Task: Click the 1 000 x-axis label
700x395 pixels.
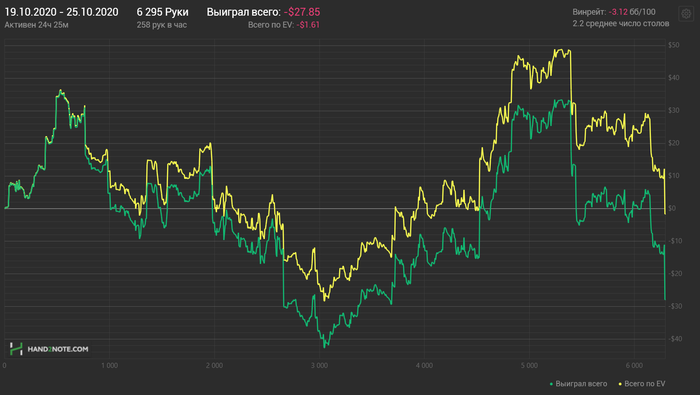Action: 109,366
